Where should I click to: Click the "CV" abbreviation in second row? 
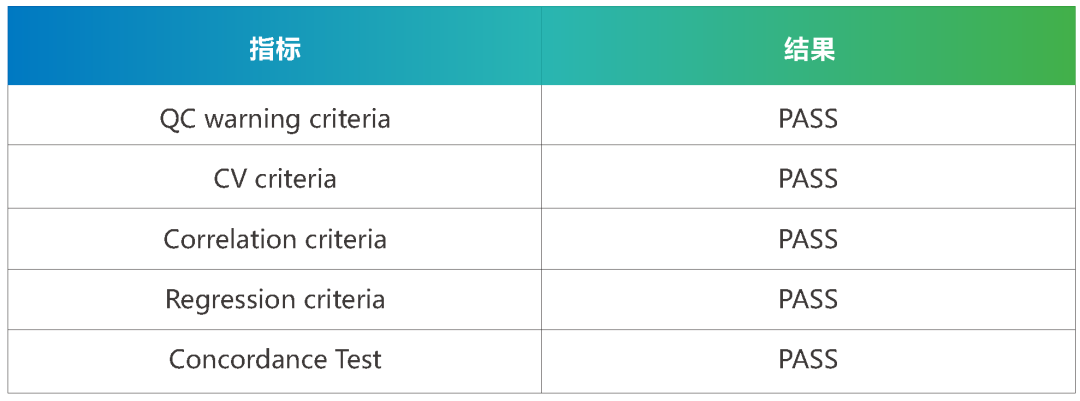230,179
